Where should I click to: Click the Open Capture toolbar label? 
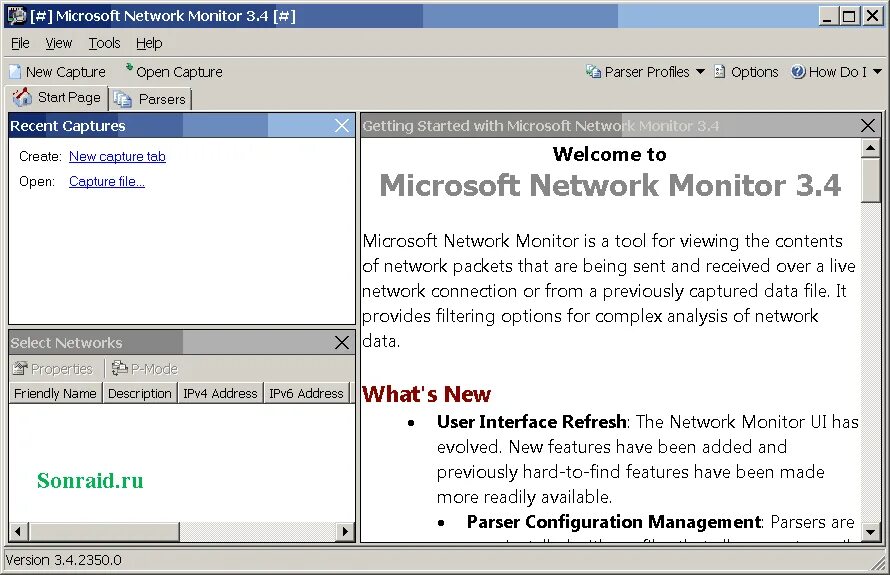(179, 72)
